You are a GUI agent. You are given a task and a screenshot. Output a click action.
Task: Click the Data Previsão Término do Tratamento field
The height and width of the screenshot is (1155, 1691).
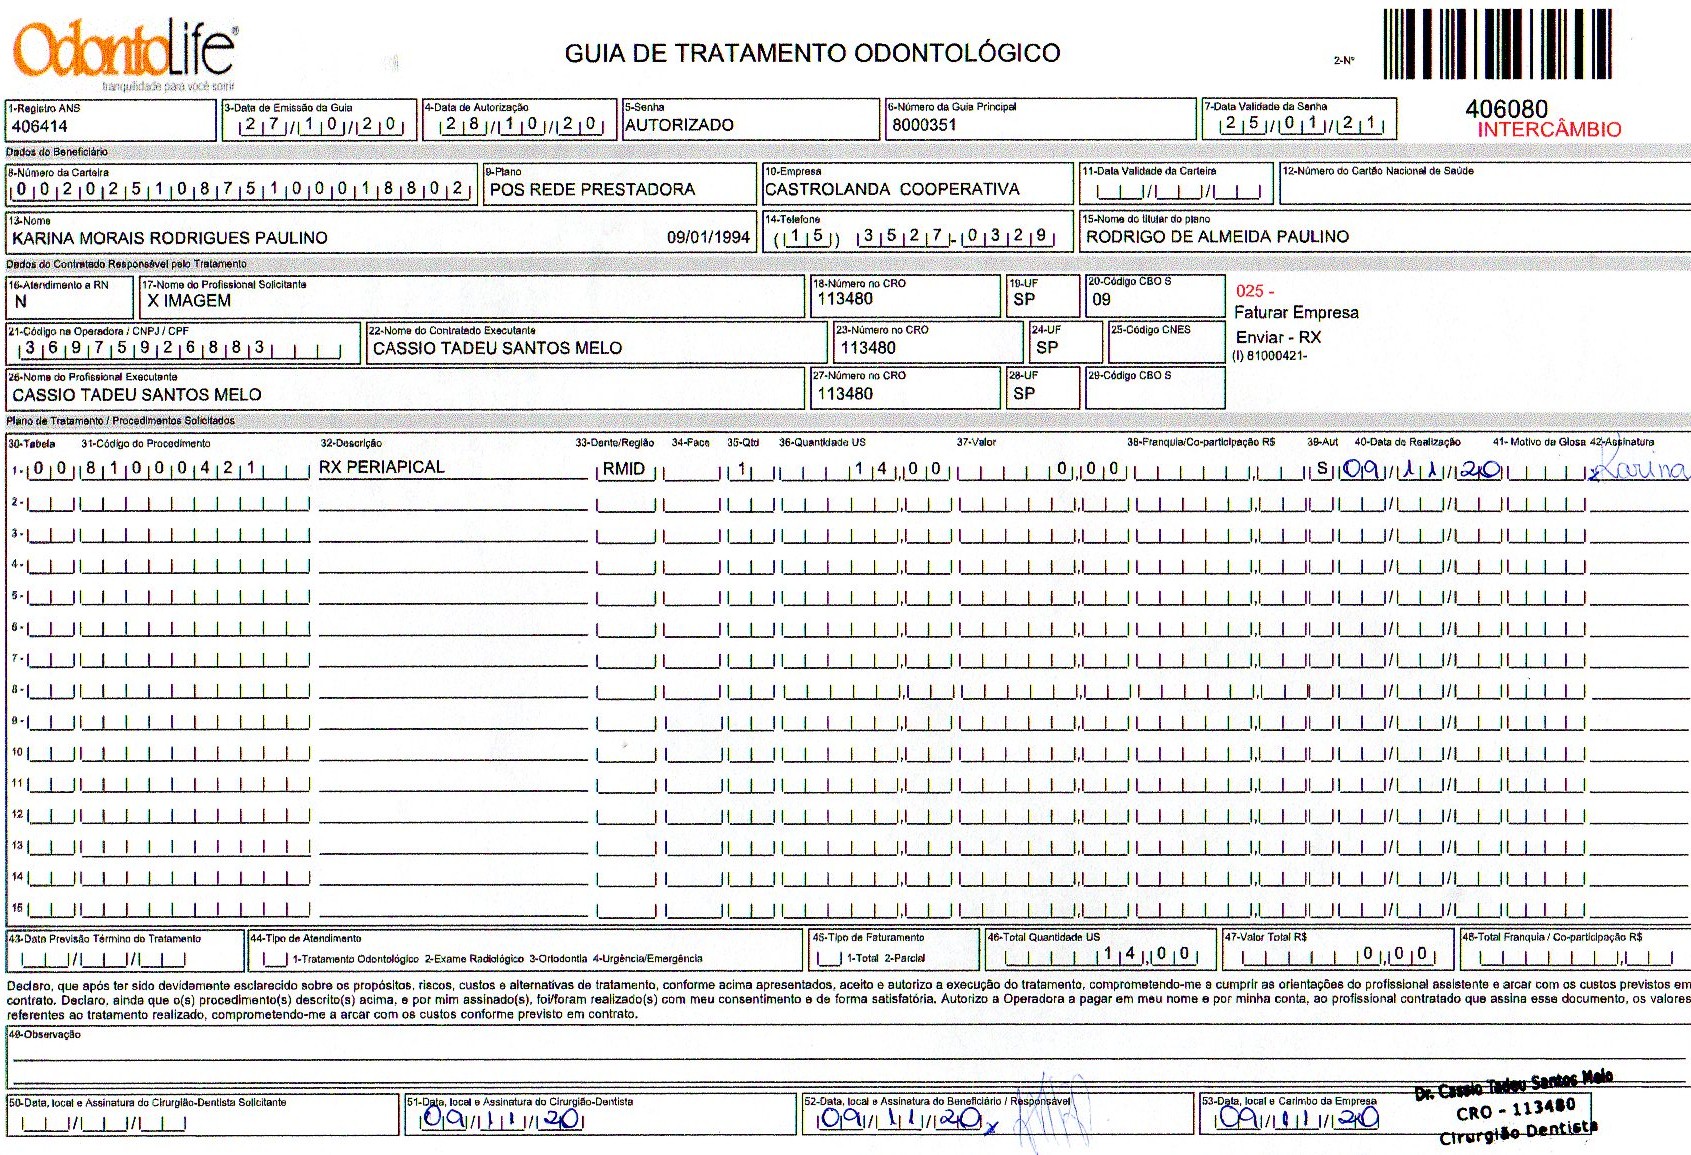[x=125, y=950]
